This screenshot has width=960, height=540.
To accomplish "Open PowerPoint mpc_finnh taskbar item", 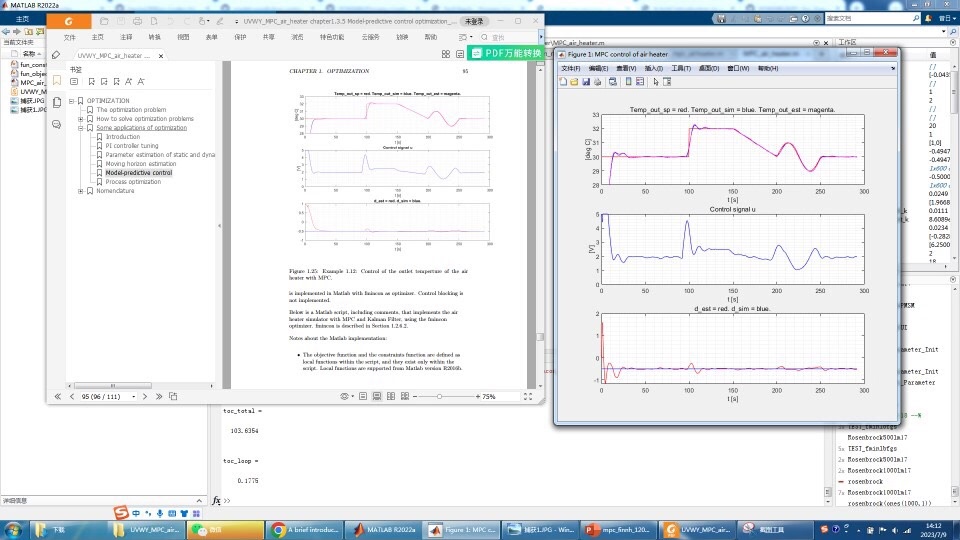I will (618, 530).
